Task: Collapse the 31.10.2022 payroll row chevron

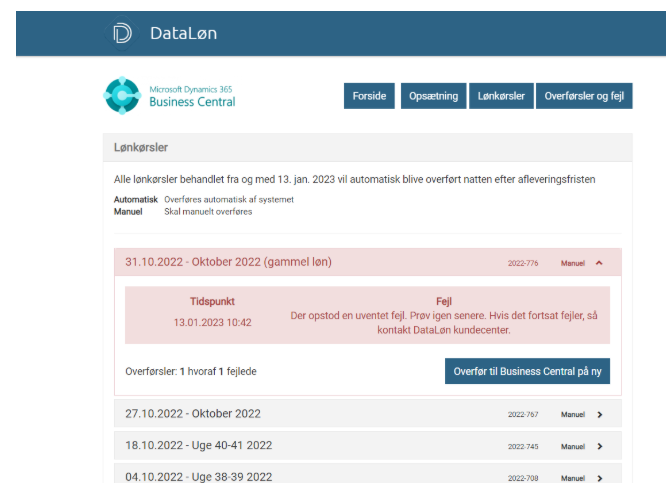Action: (x=599, y=263)
